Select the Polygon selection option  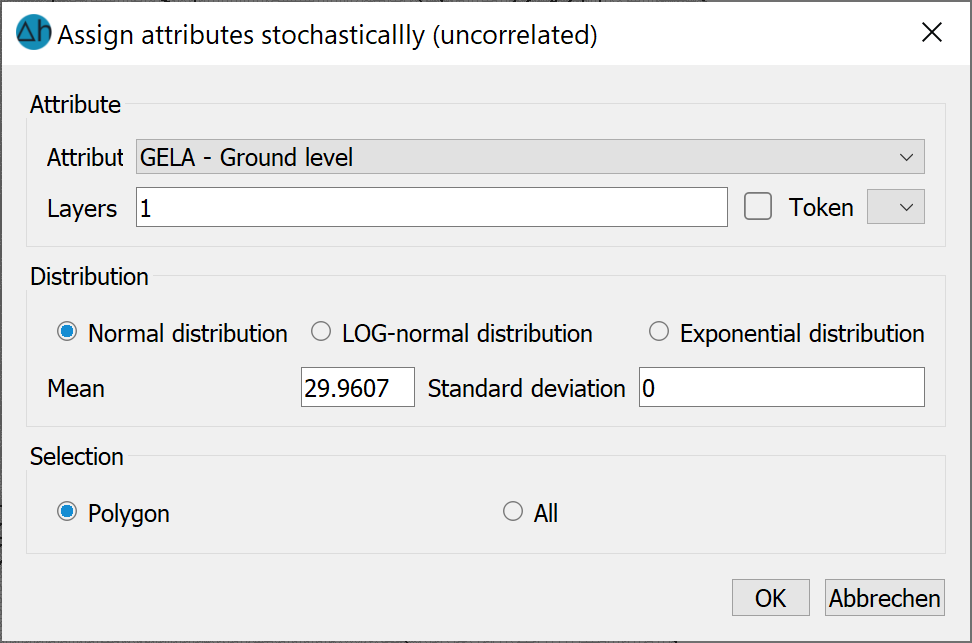(x=67, y=512)
